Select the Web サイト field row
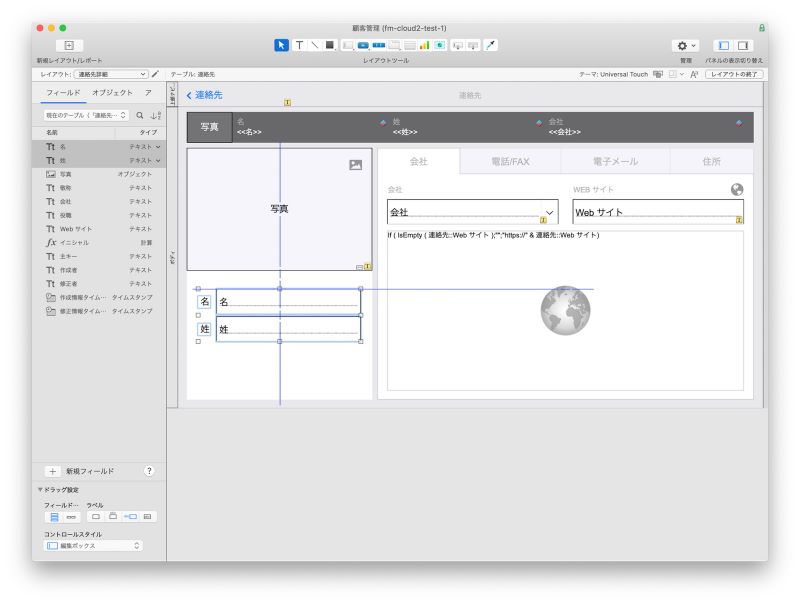The image size is (800, 604). pyautogui.click(x=99, y=229)
